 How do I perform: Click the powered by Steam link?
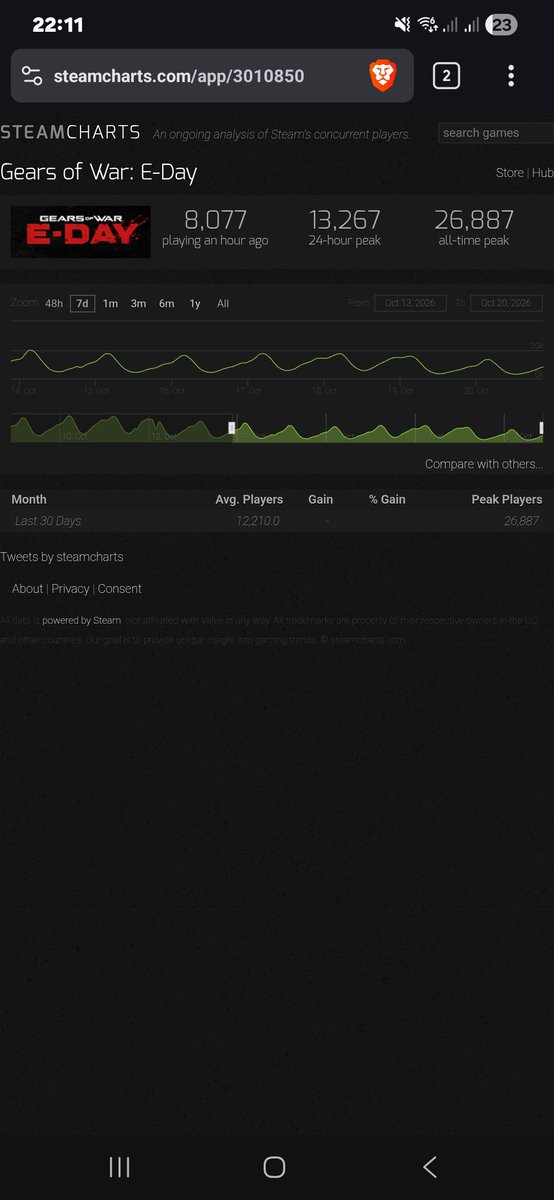(81, 621)
